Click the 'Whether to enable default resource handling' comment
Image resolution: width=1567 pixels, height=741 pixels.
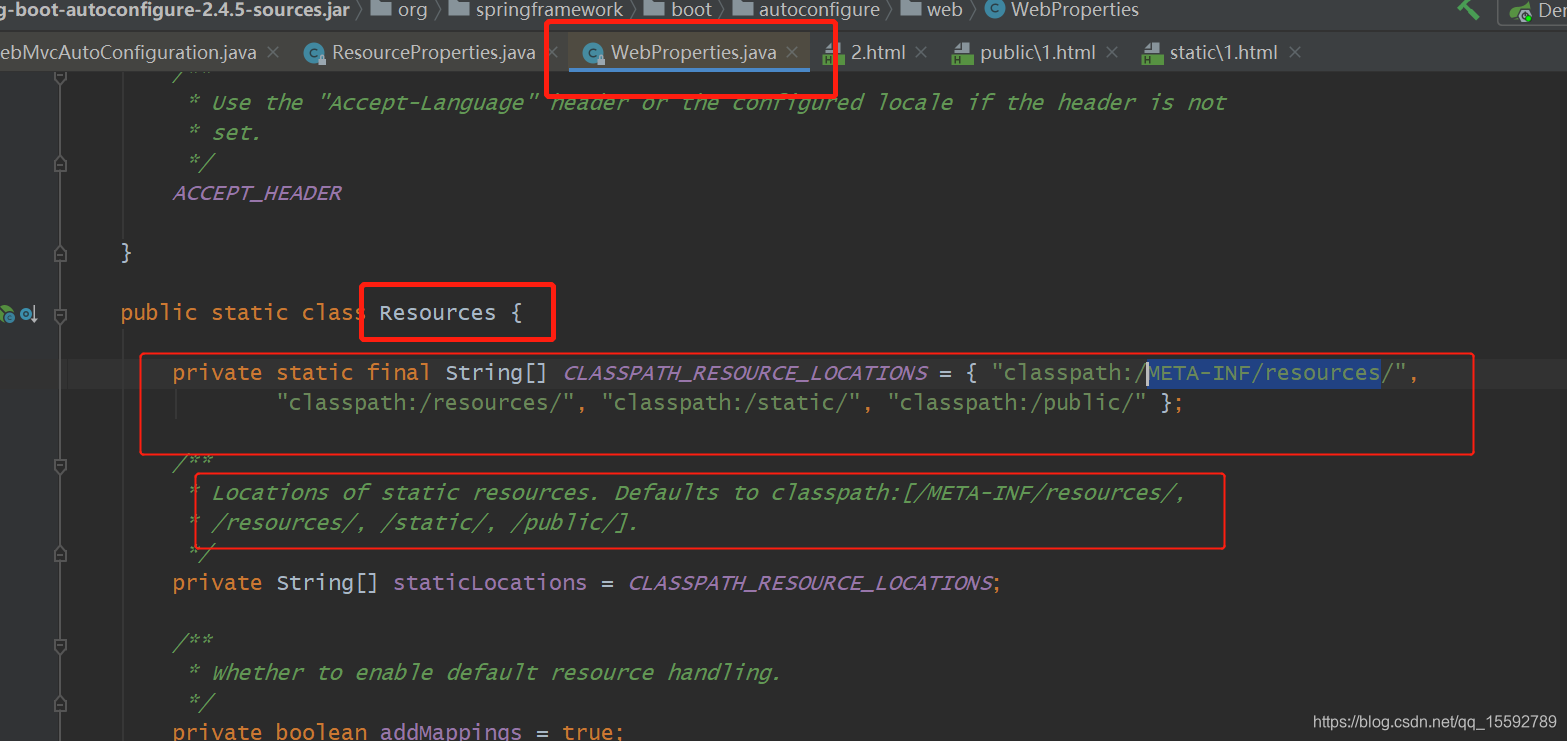tap(496, 673)
